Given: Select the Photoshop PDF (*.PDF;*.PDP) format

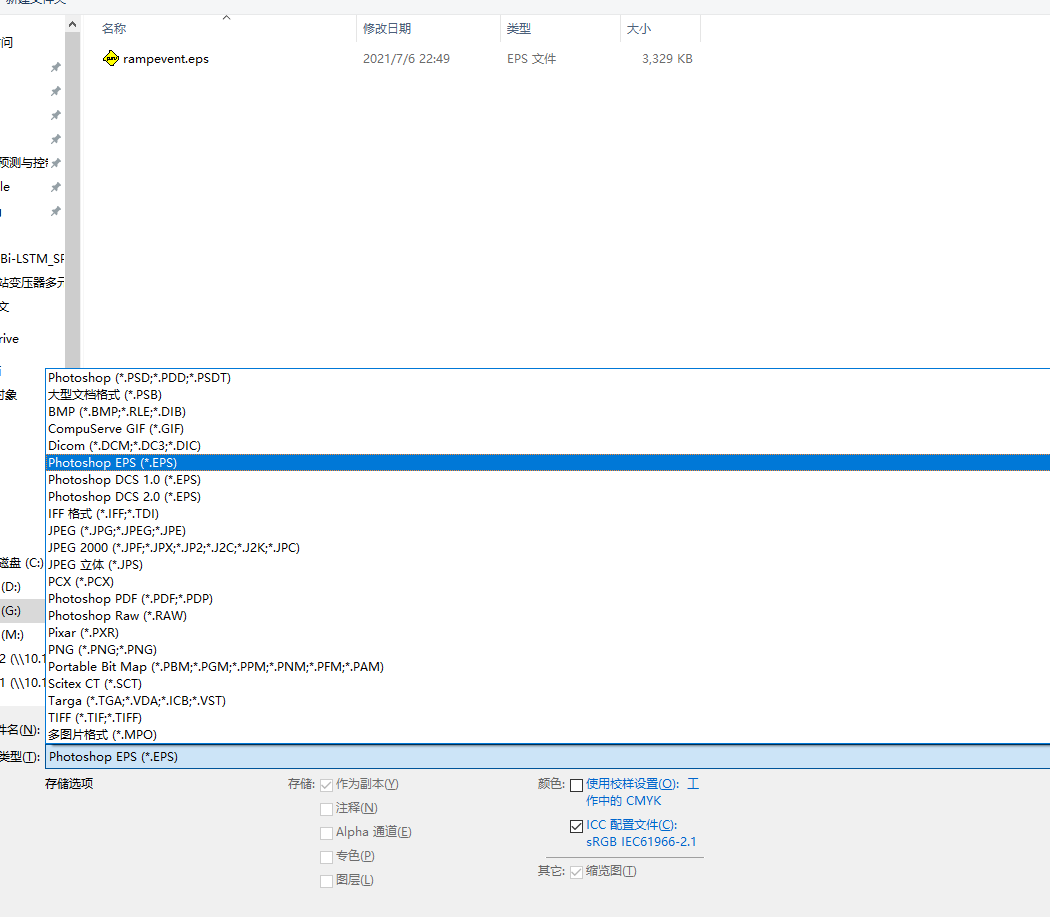Looking at the screenshot, I should 548,599.
